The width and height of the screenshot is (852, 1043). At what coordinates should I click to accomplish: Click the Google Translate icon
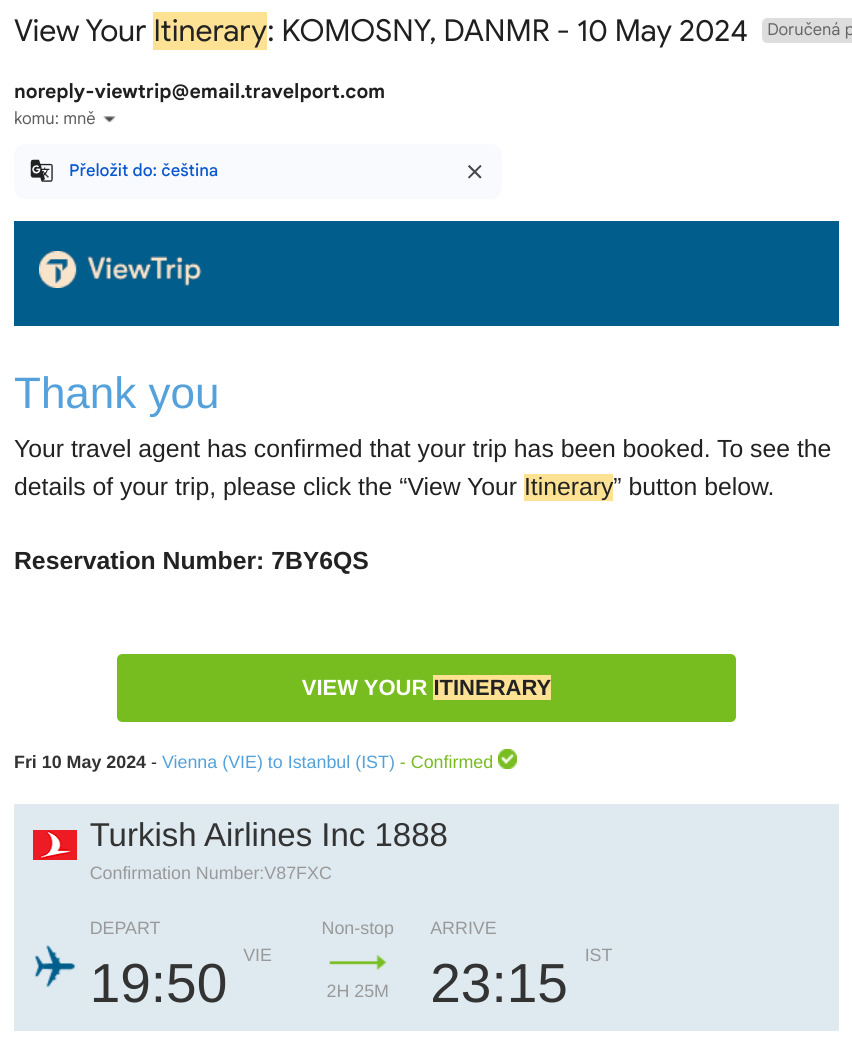click(x=41, y=171)
